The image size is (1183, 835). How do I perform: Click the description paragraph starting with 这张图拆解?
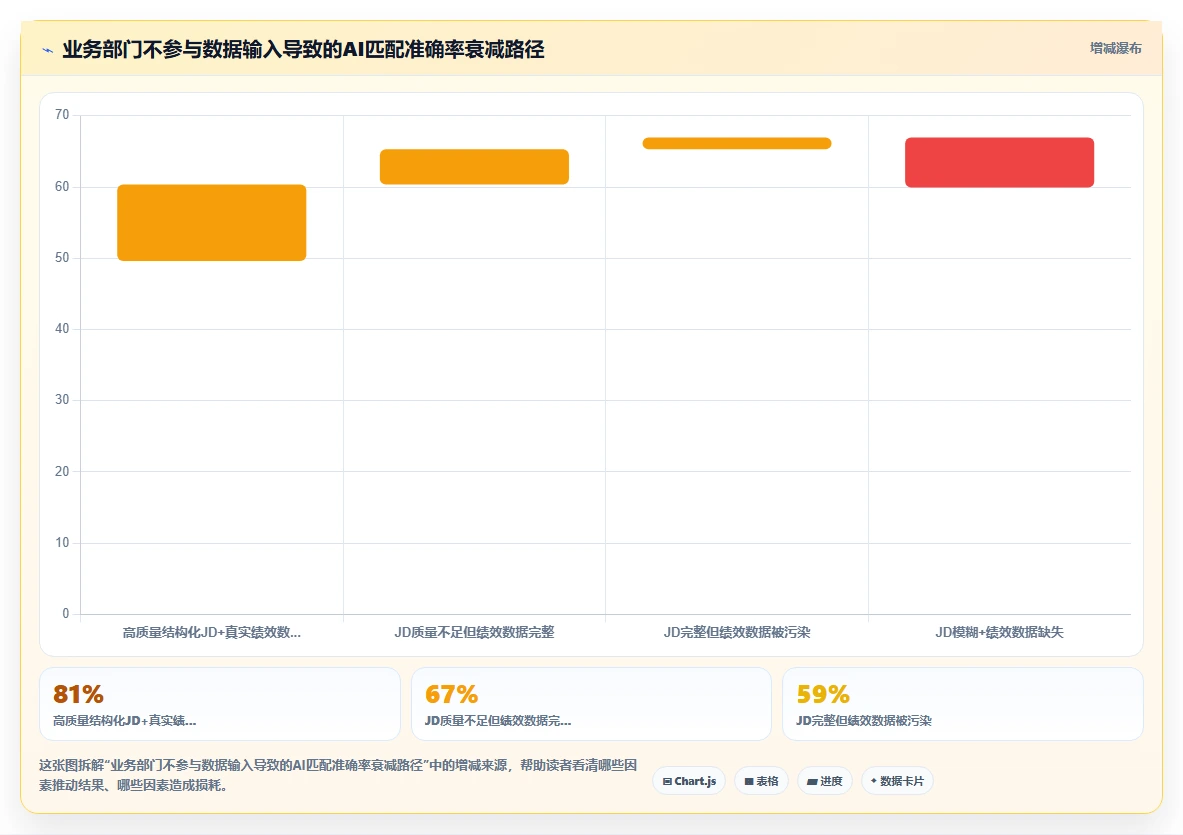(338, 775)
